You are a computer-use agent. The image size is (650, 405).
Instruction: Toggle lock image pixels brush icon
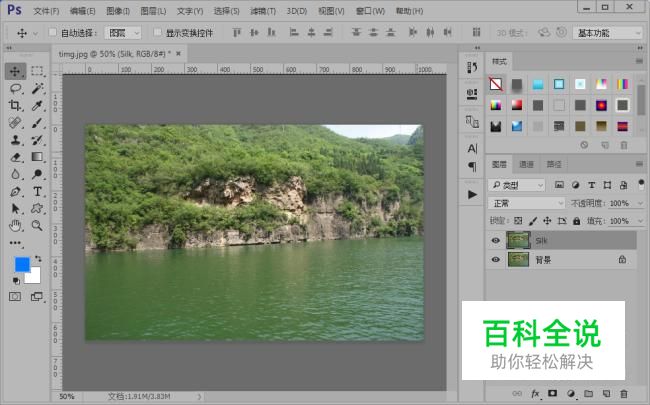click(x=533, y=221)
